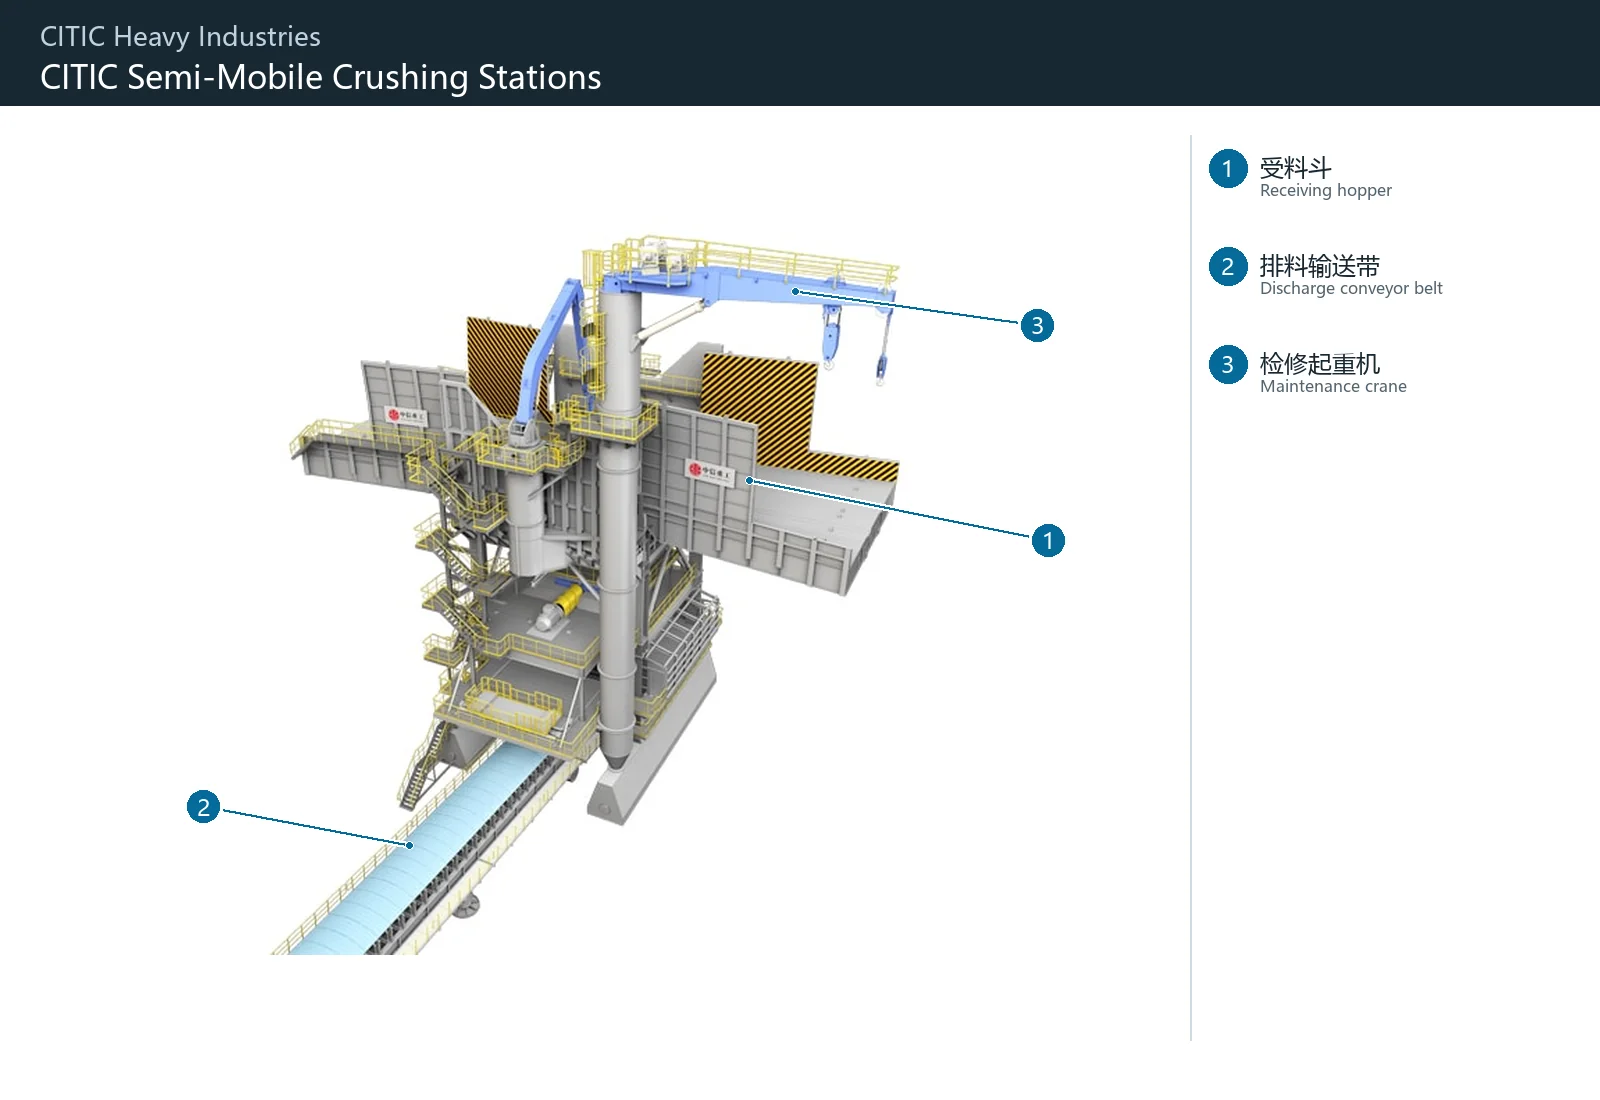Click the 'Maintenance crane' legend label
The image size is (1600, 1100).
pos(1333,386)
